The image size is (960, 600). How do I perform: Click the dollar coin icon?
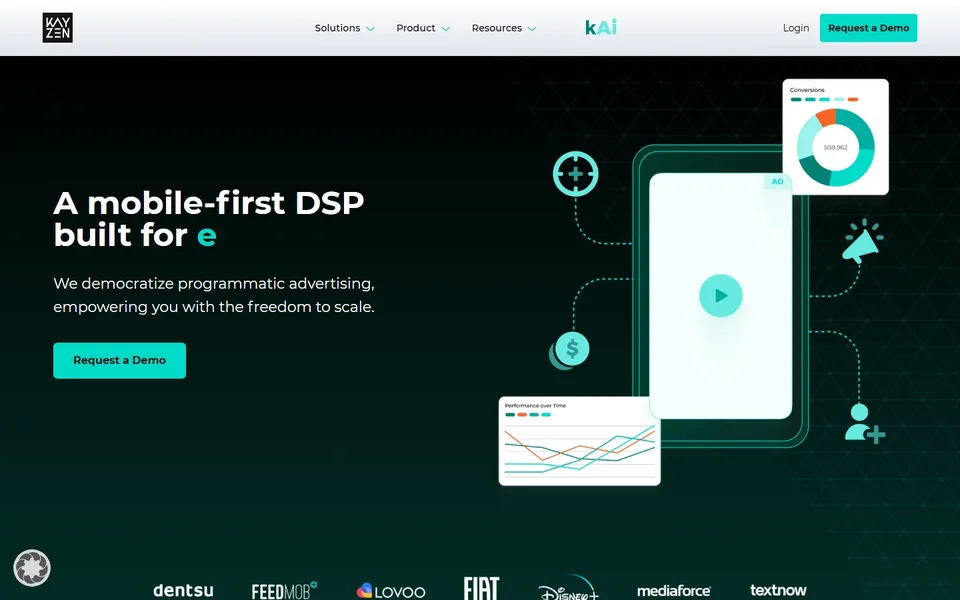coord(569,350)
